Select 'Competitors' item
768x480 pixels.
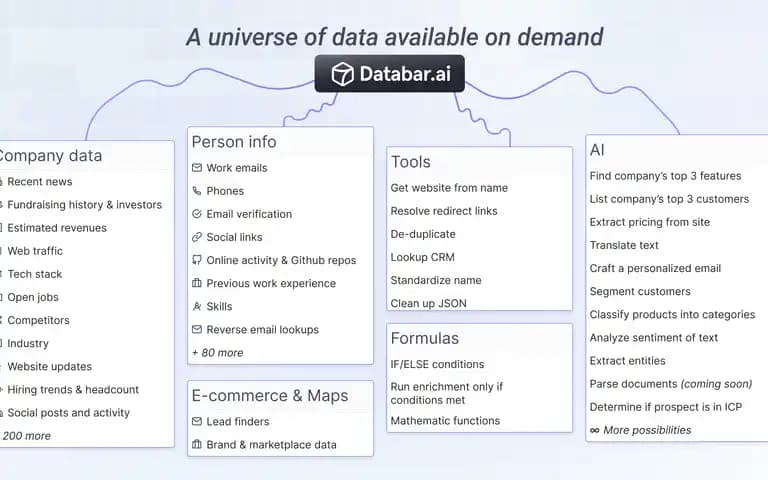click(x=38, y=320)
